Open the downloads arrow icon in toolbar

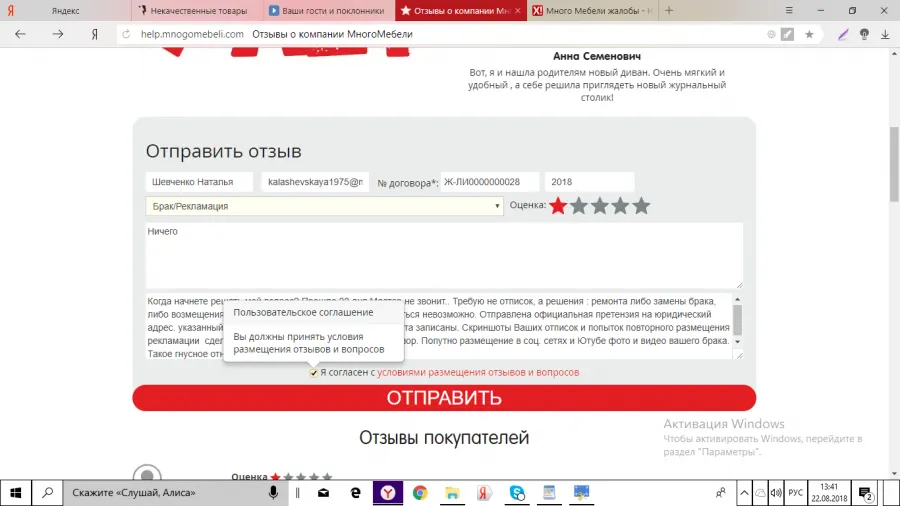tap(885, 34)
